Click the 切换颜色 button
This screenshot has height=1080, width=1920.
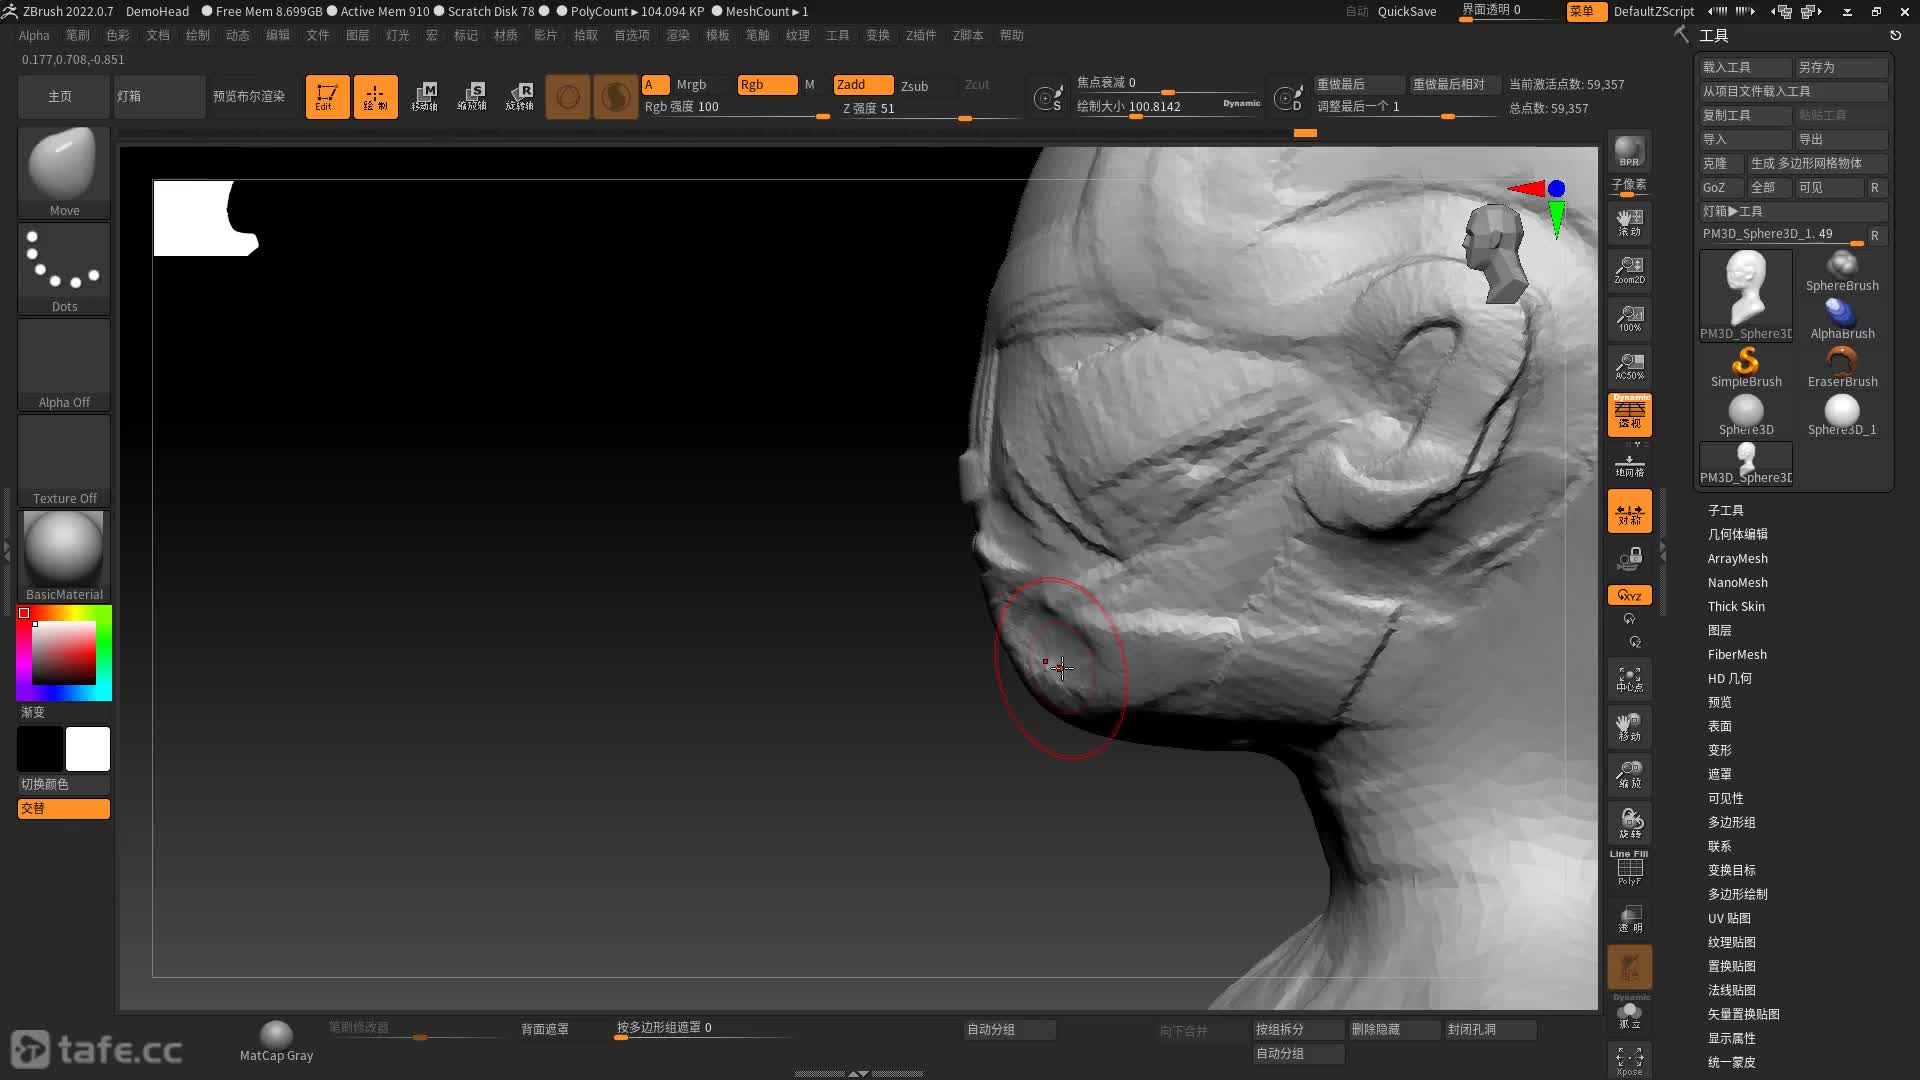click(x=63, y=784)
